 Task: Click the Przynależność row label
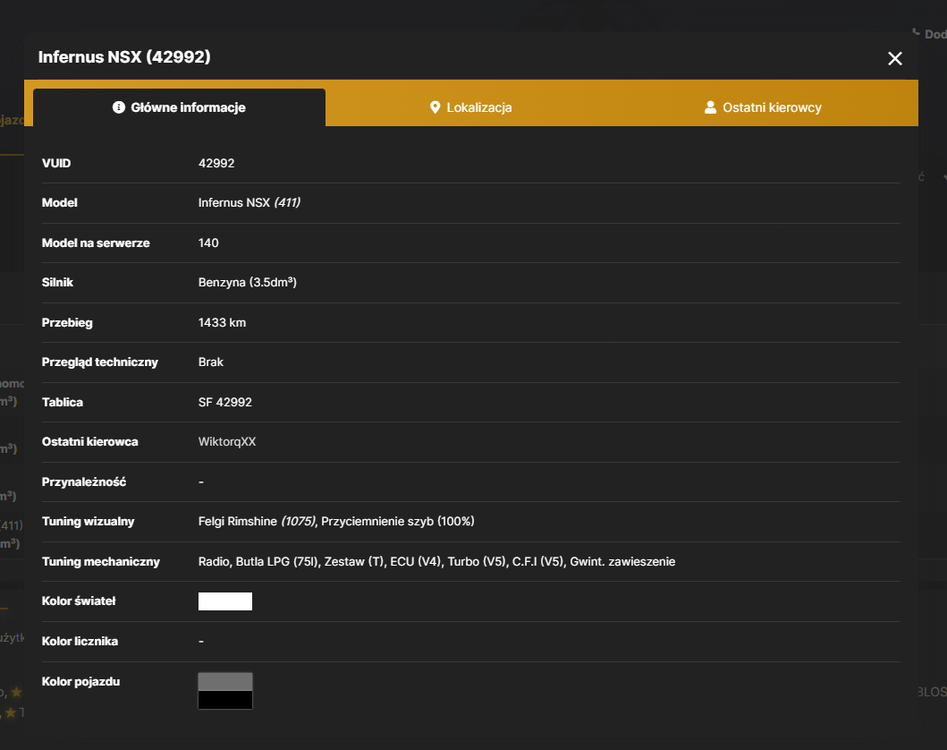click(x=84, y=482)
